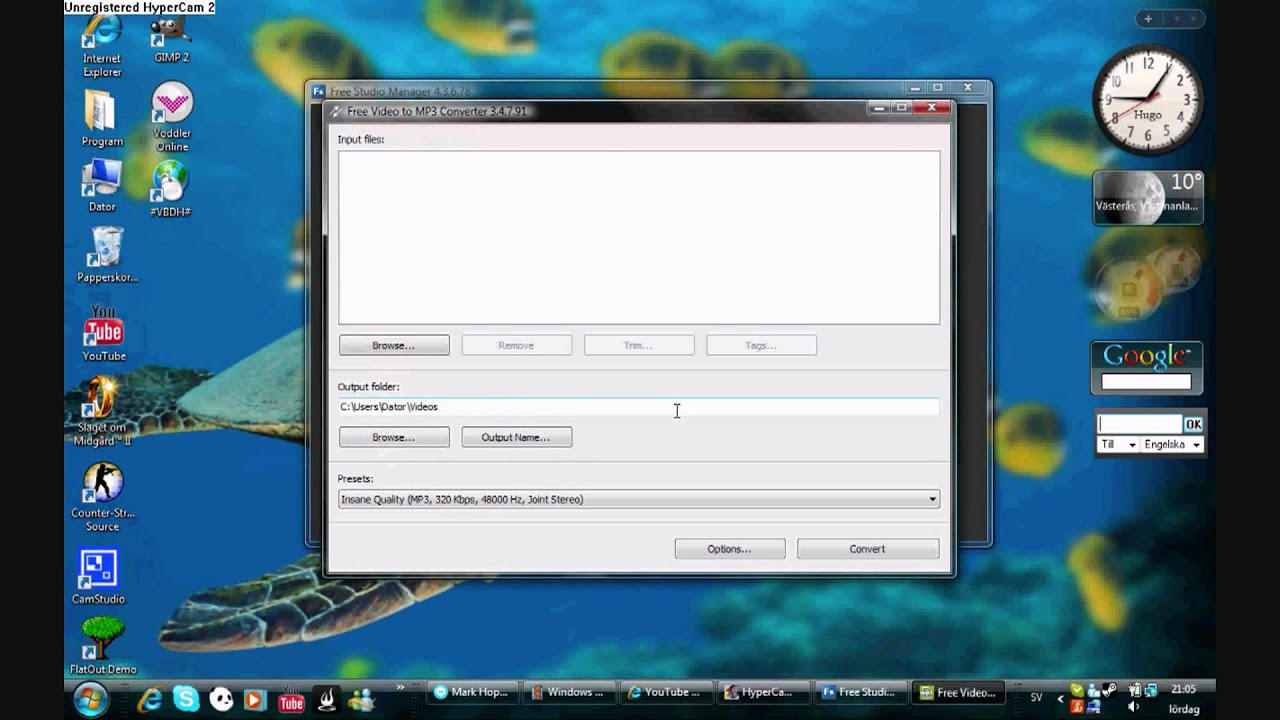
Task: Click the Output Name... button
Action: click(x=517, y=437)
